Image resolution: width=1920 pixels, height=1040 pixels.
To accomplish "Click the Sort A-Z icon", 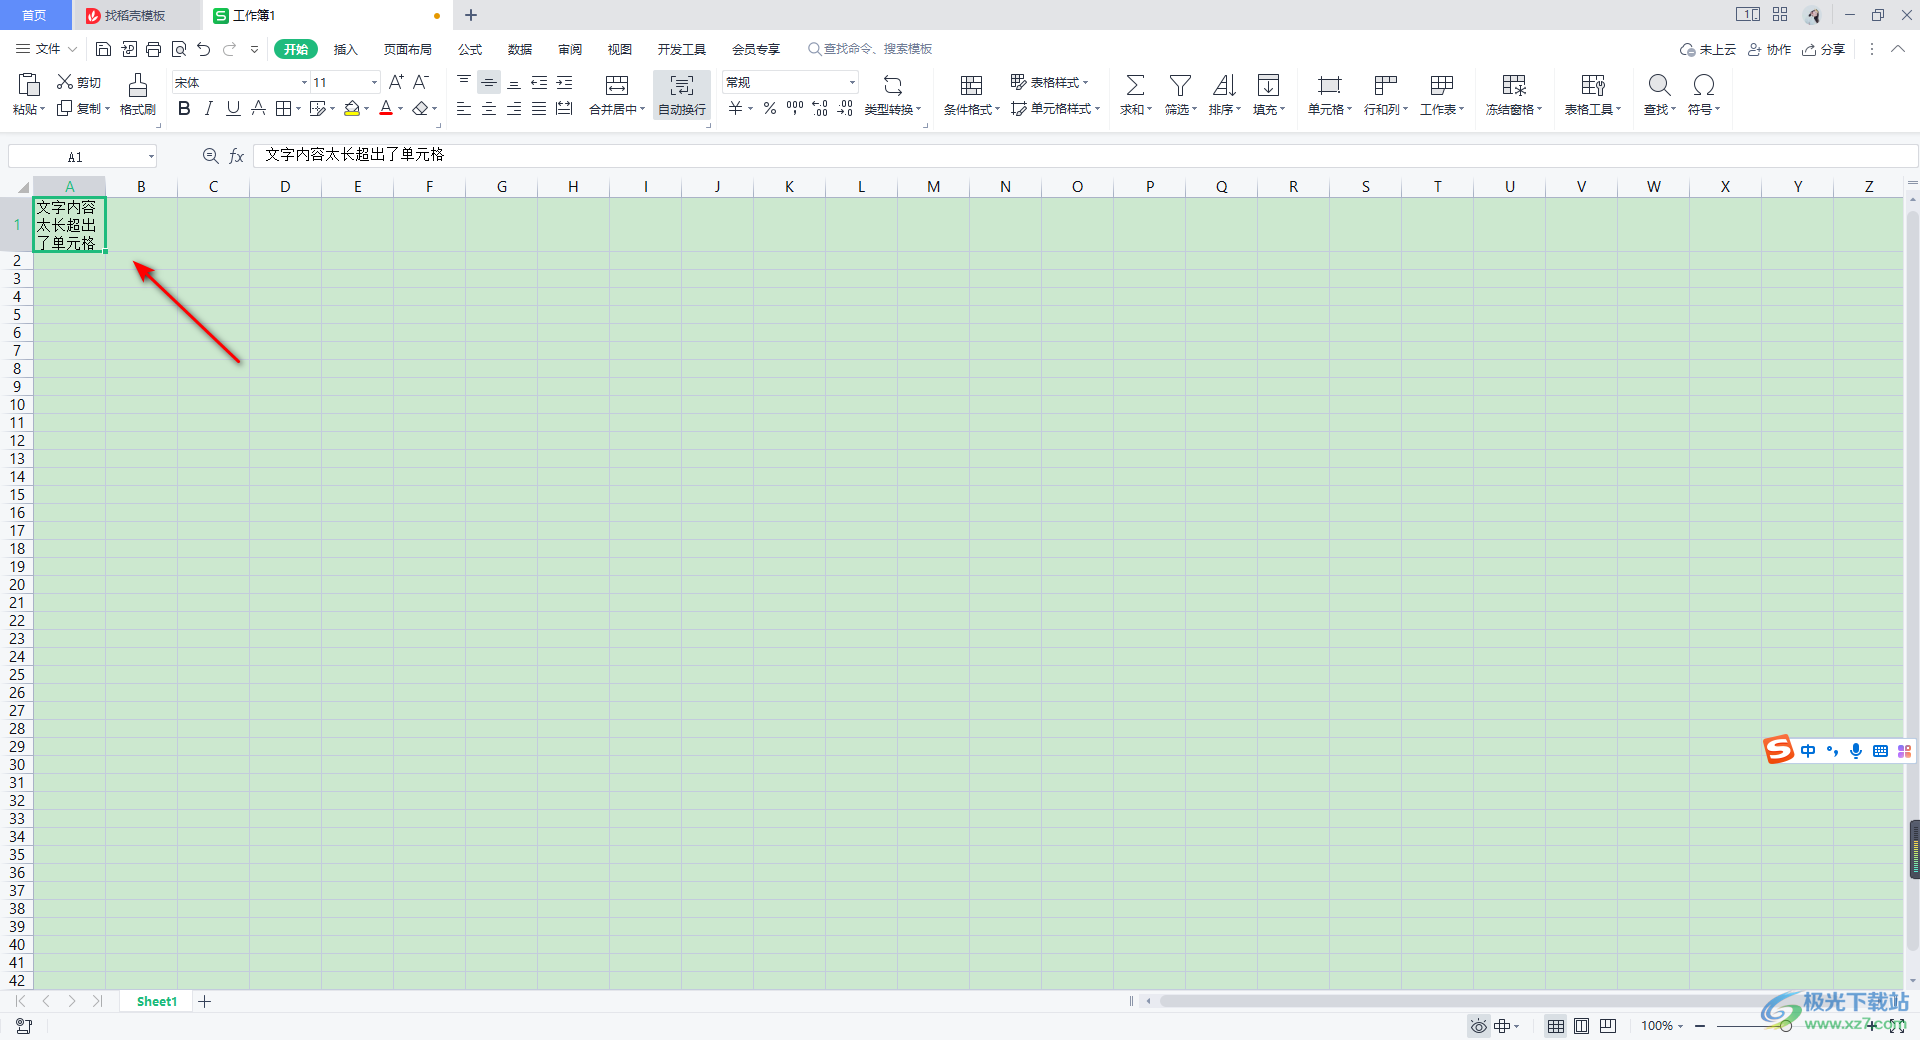I will (1224, 85).
